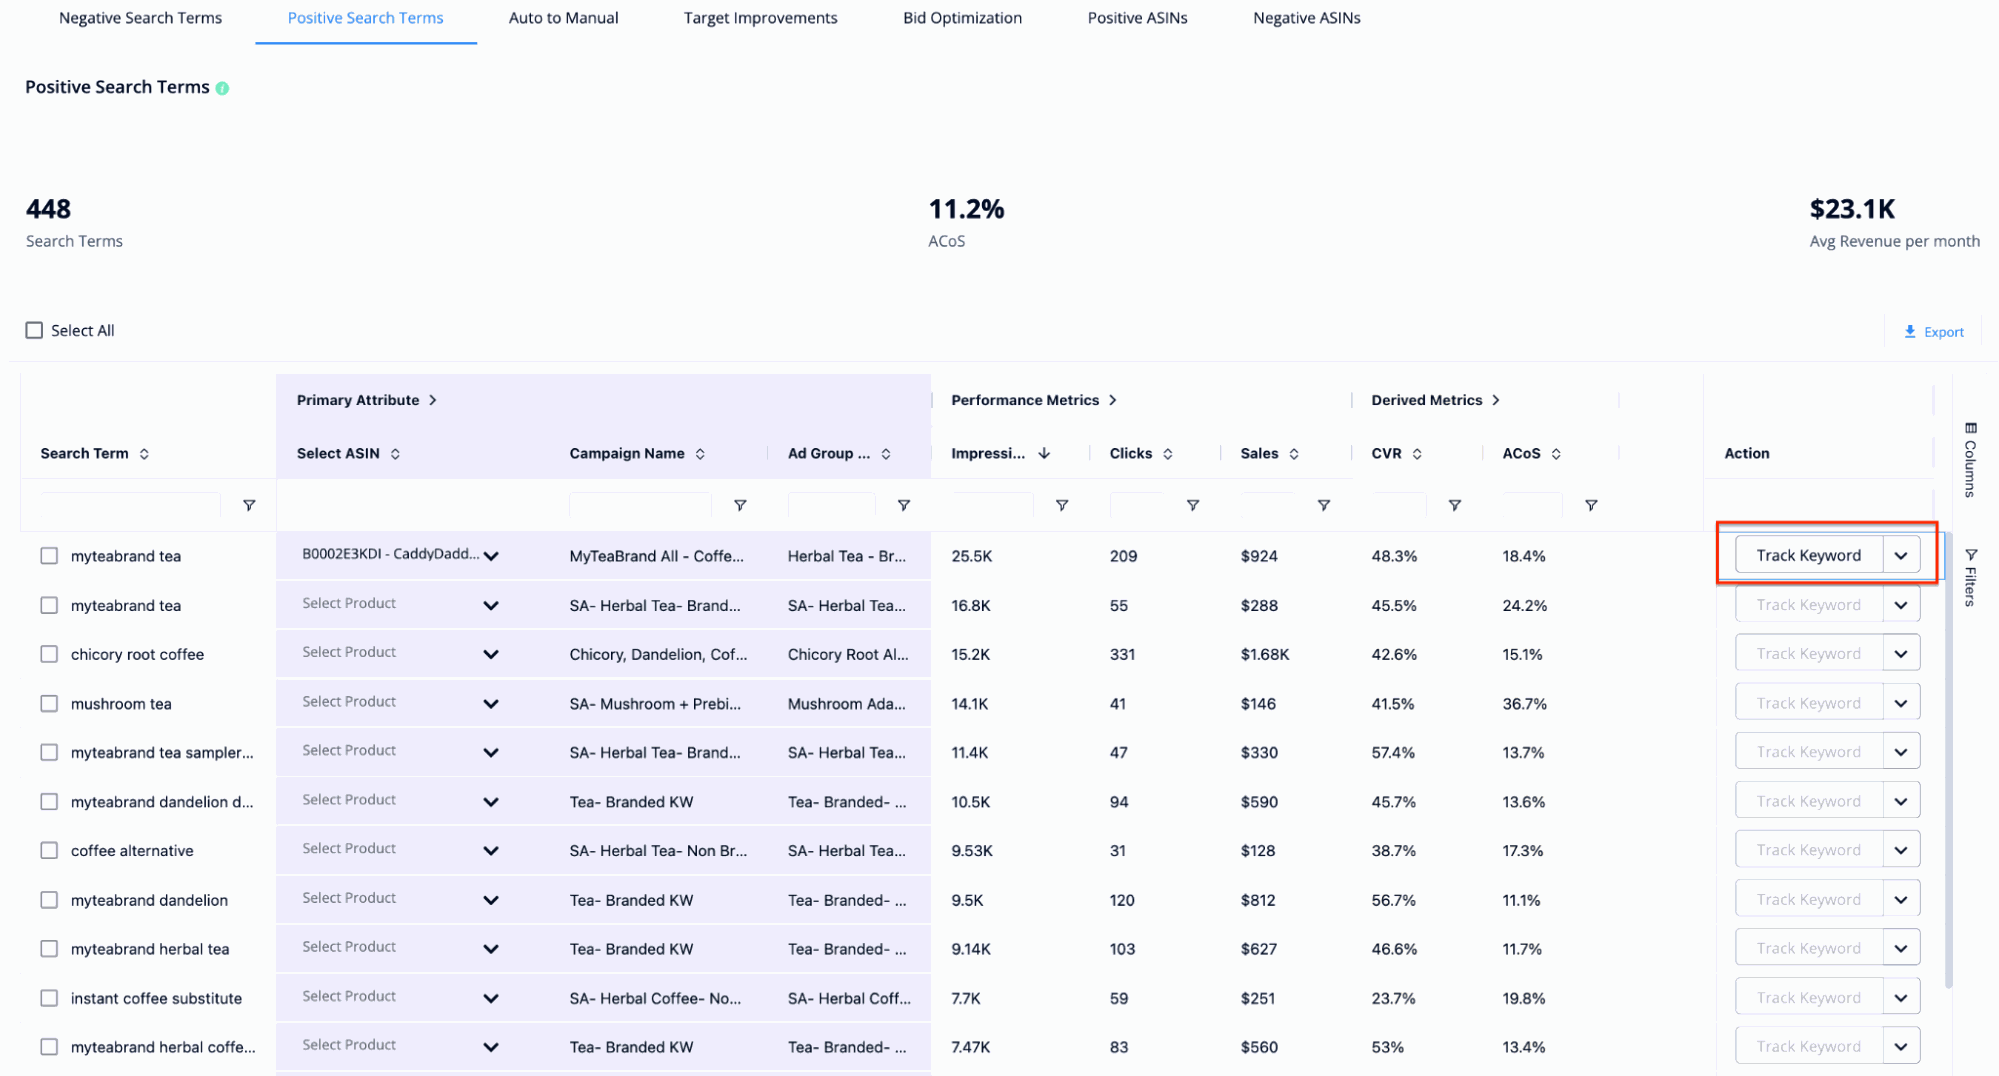Export the search terms table

point(1933,332)
